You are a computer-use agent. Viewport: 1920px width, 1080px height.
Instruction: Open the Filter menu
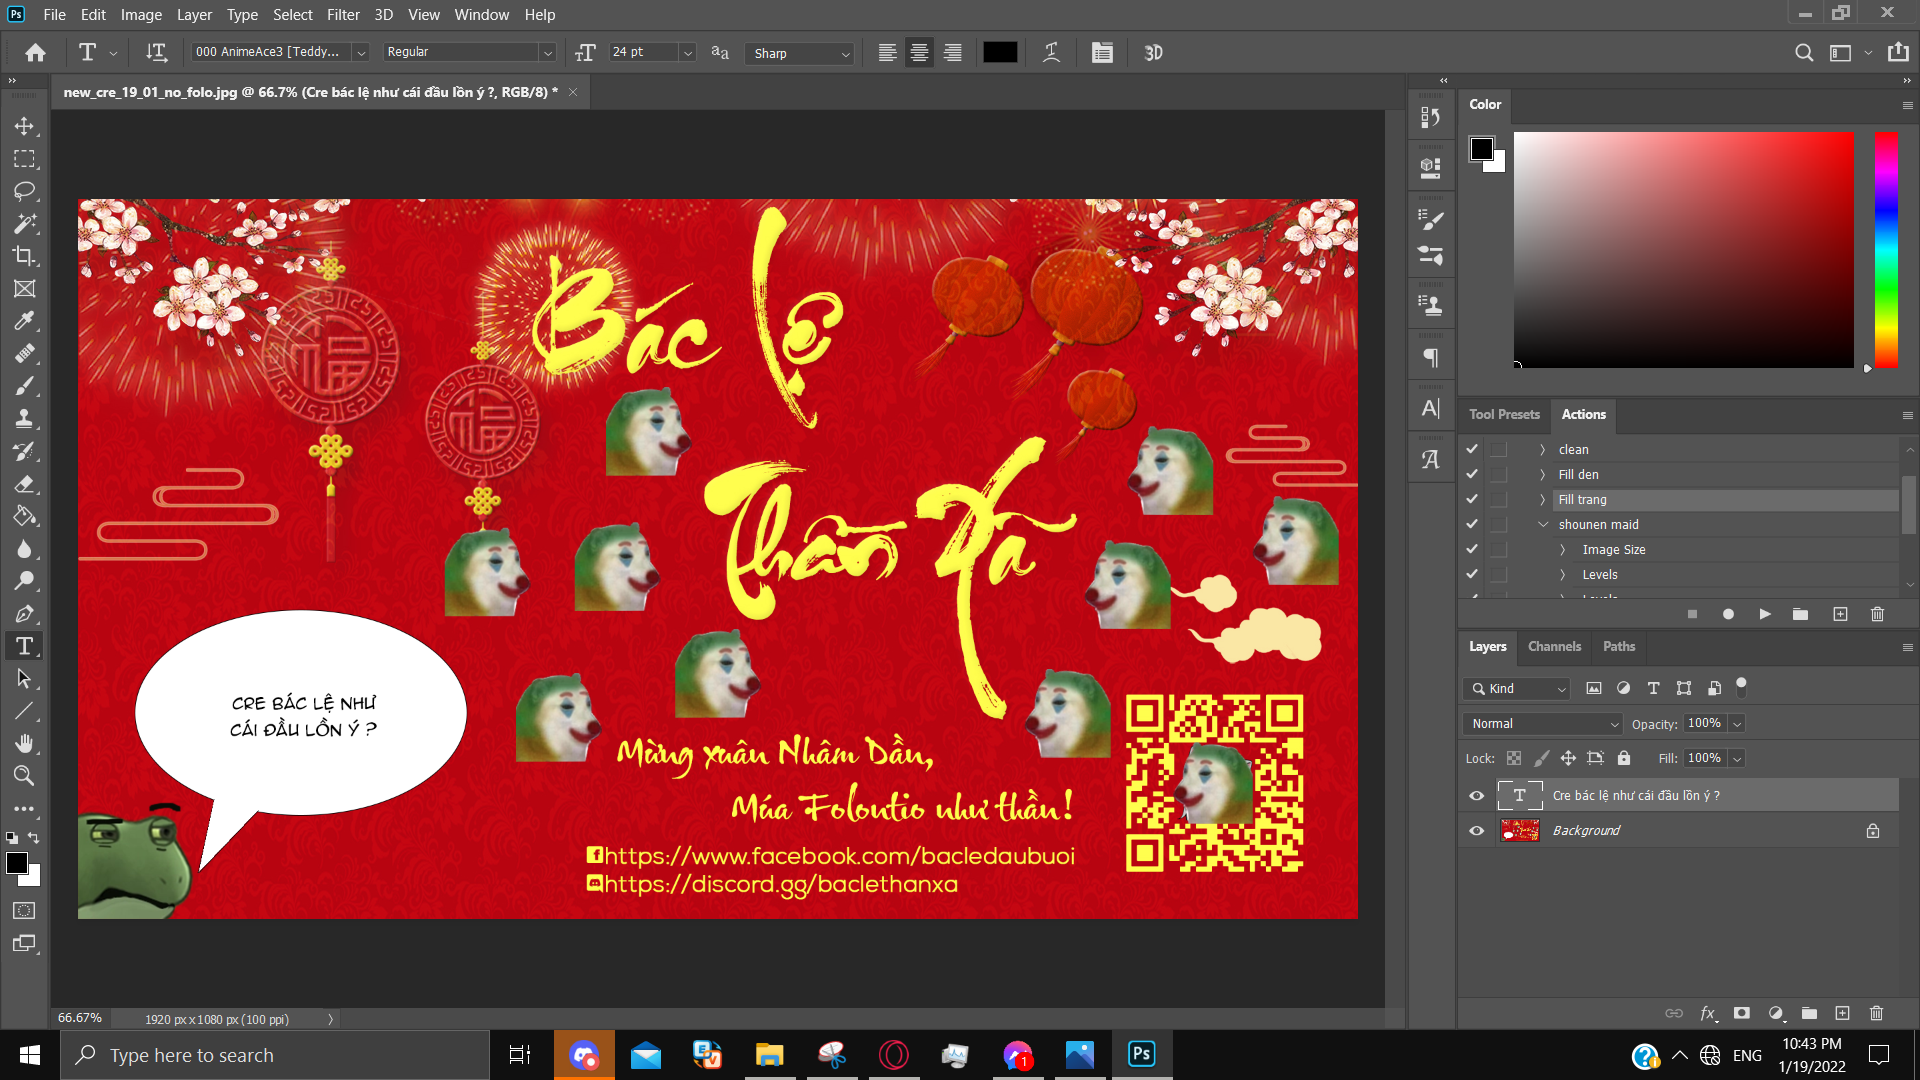[342, 14]
